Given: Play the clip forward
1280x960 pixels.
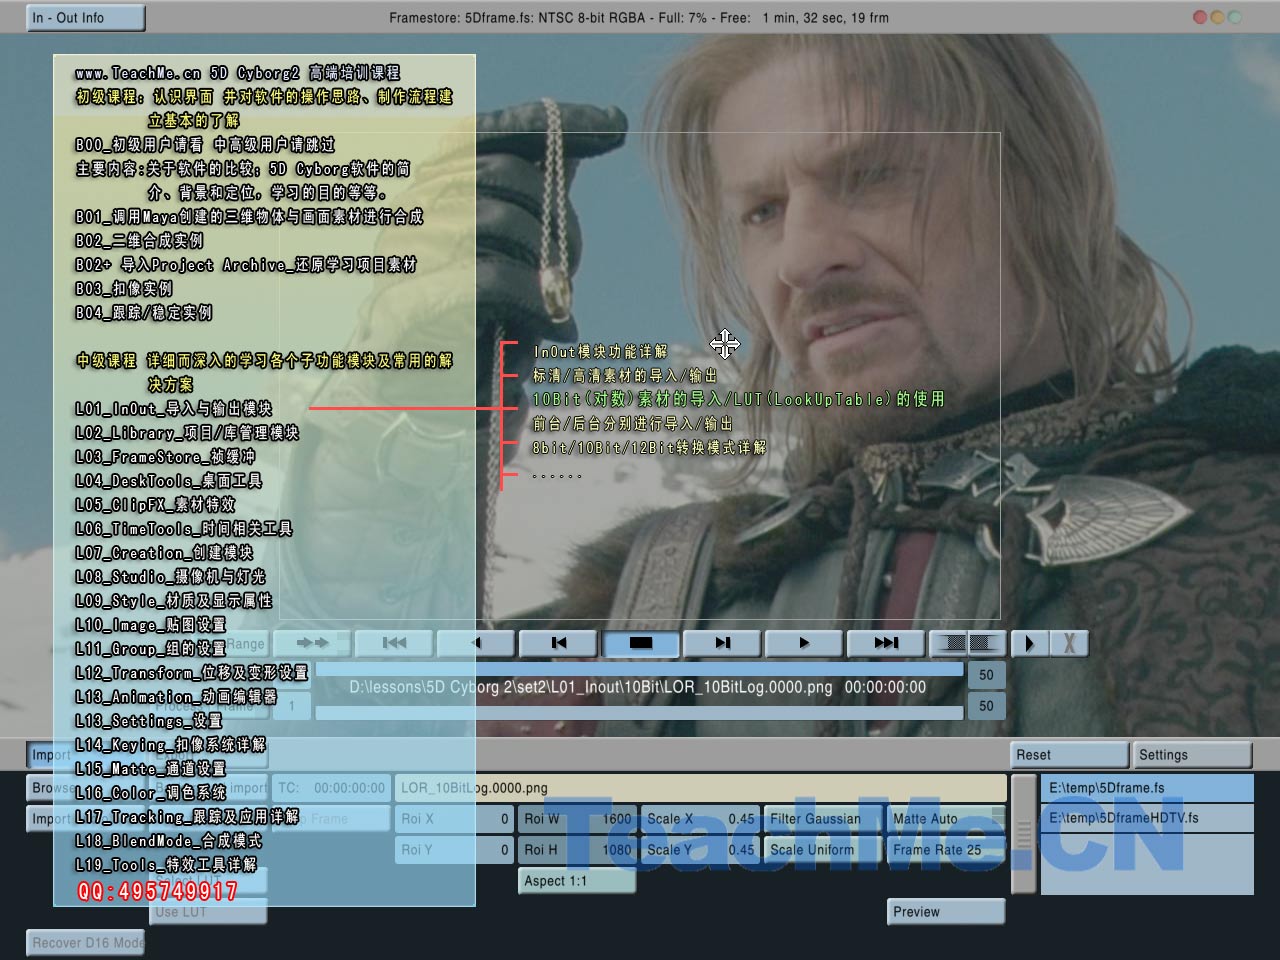Looking at the screenshot, I should click(x=804, y=643).
